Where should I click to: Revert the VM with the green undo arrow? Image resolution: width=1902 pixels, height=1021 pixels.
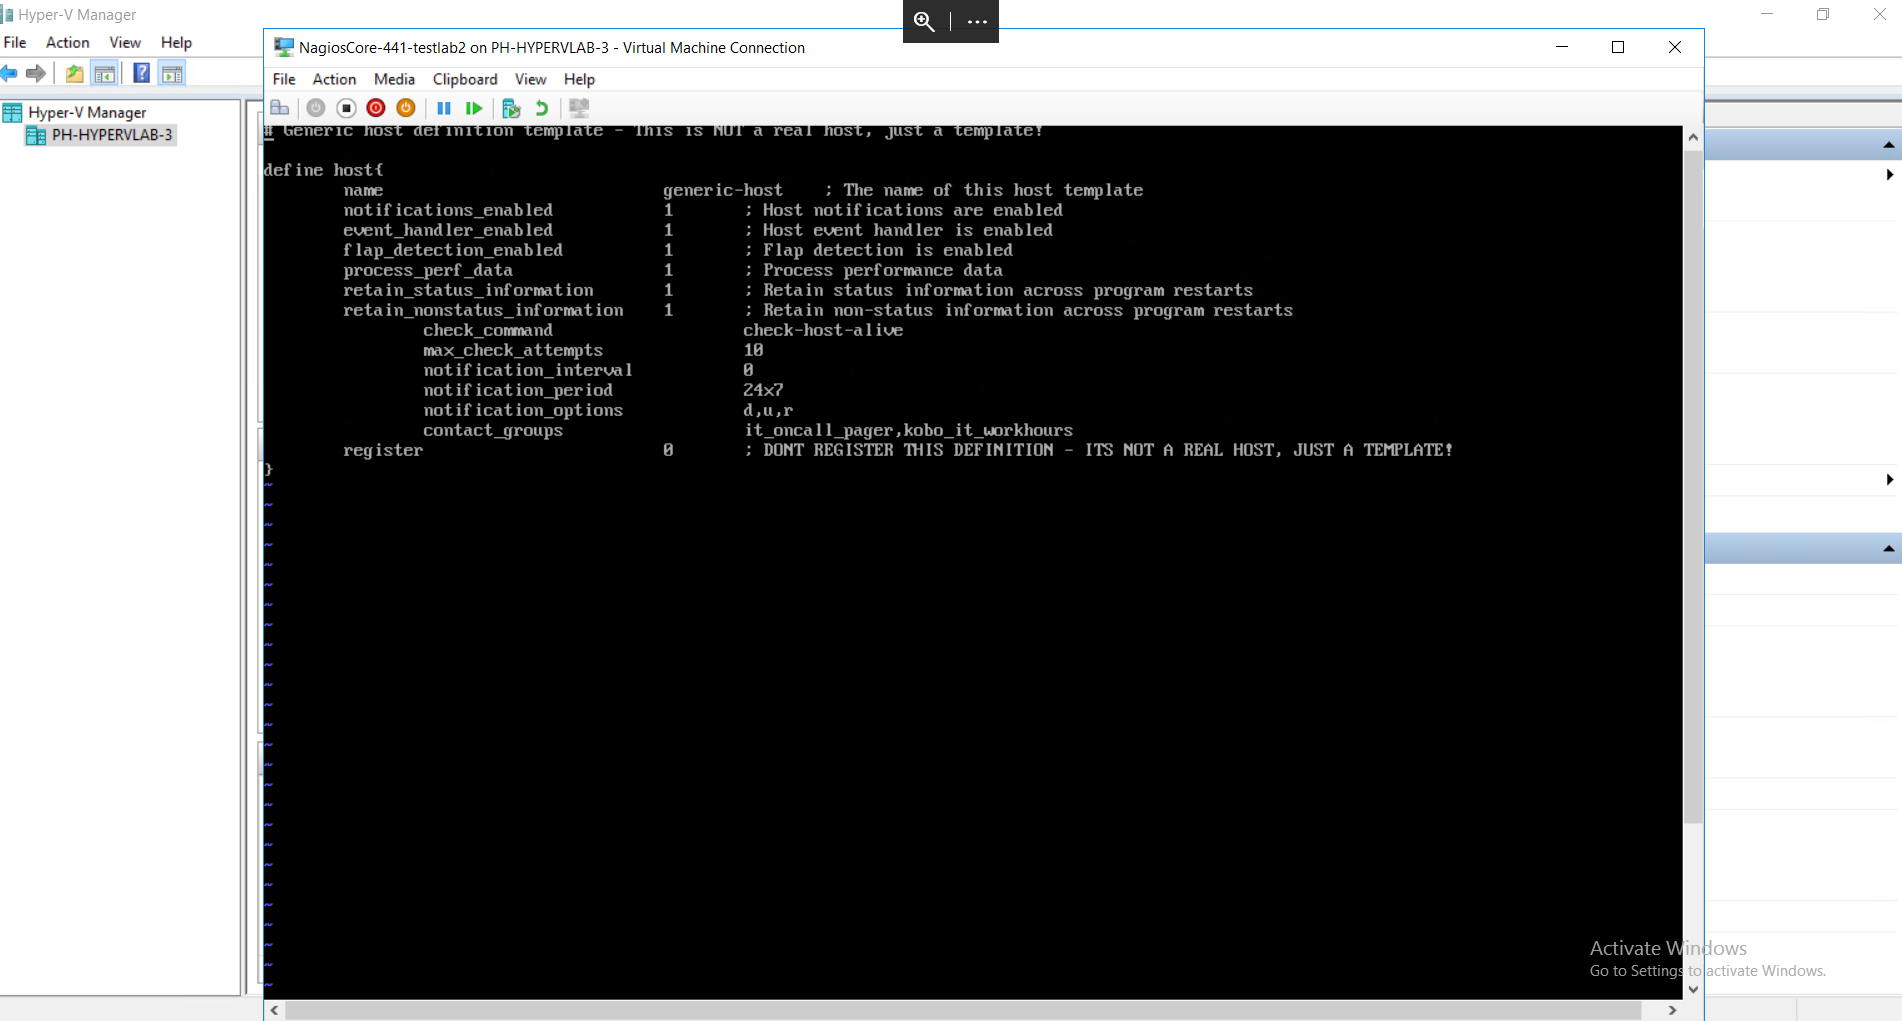pyautogui.click(x=542, y=108)
